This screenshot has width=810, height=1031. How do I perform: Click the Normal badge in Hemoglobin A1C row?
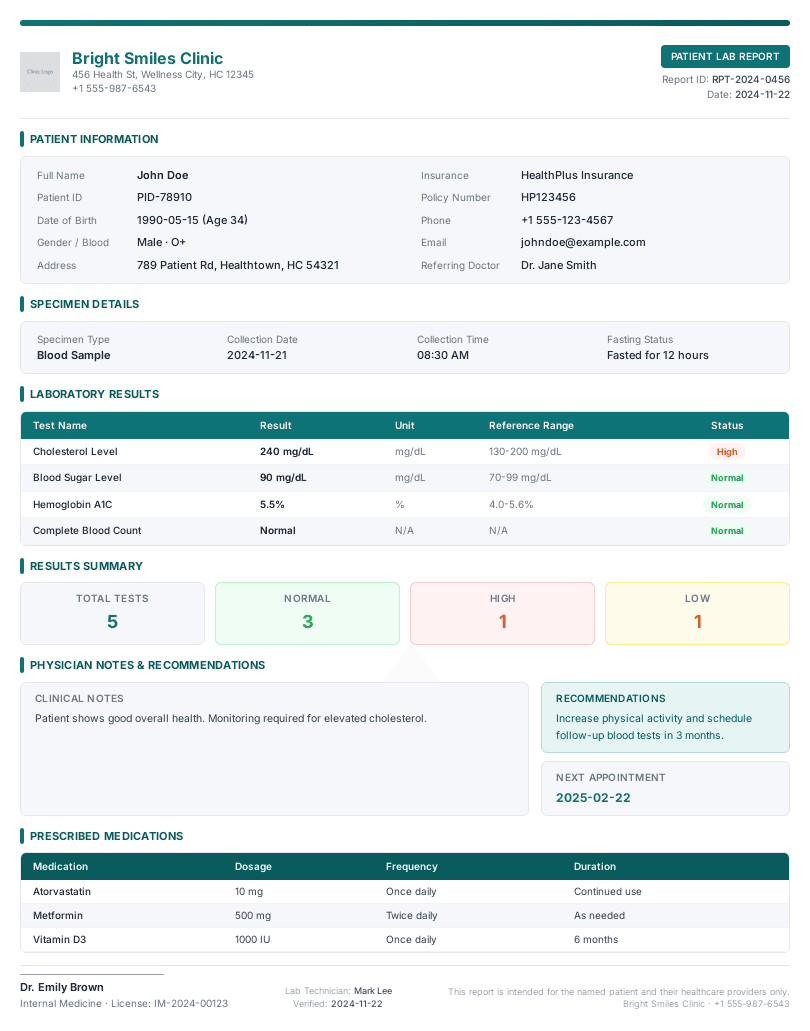click(x=727, y=505)
